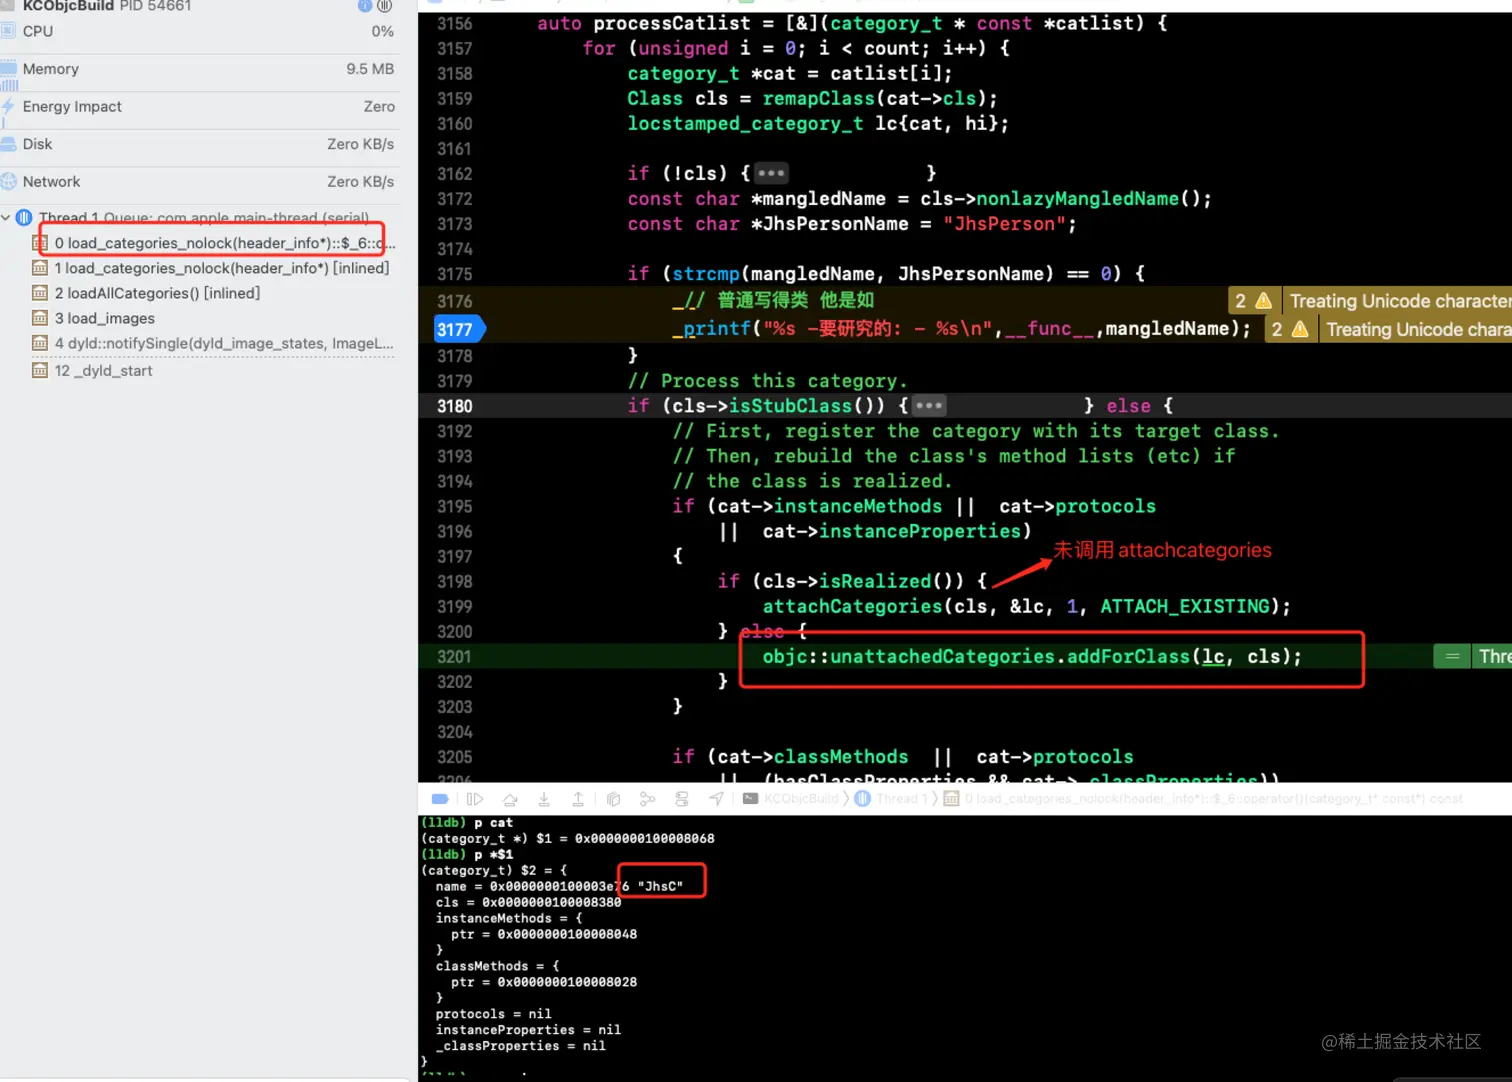Open the Memory gauge report

coord(200,69)
